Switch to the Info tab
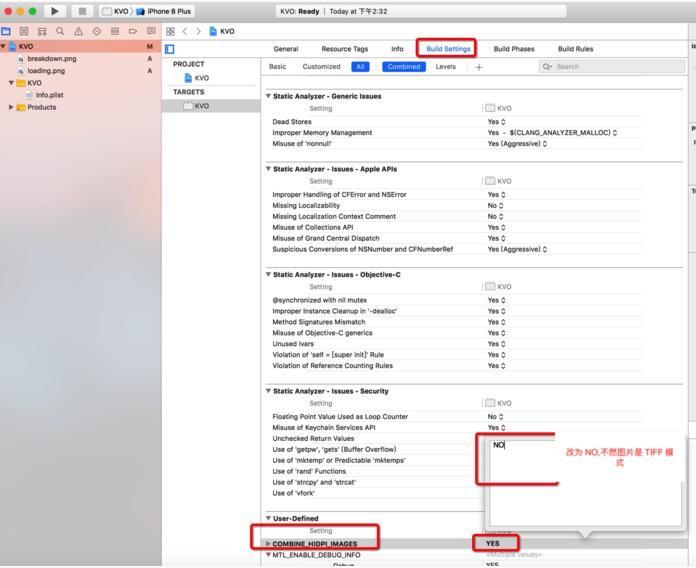Screen dimensions: 696x568 click(x=397, y=49)
